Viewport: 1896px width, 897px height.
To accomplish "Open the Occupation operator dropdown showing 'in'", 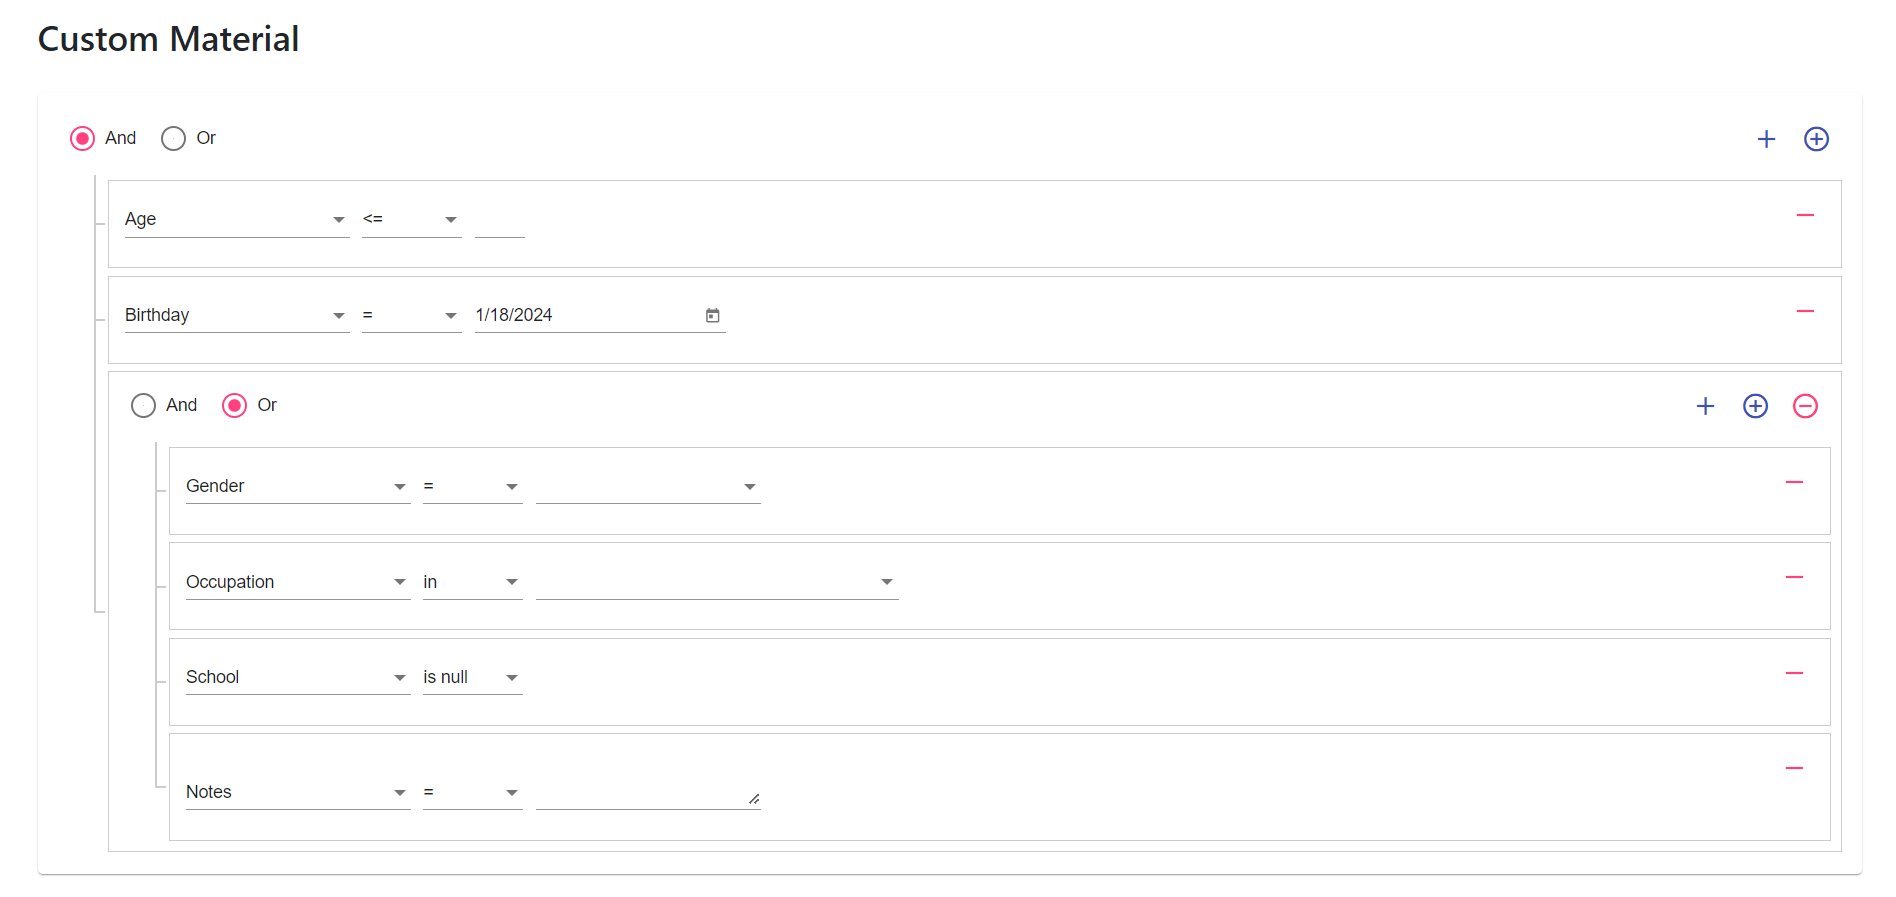I will [x=471, y=581].
